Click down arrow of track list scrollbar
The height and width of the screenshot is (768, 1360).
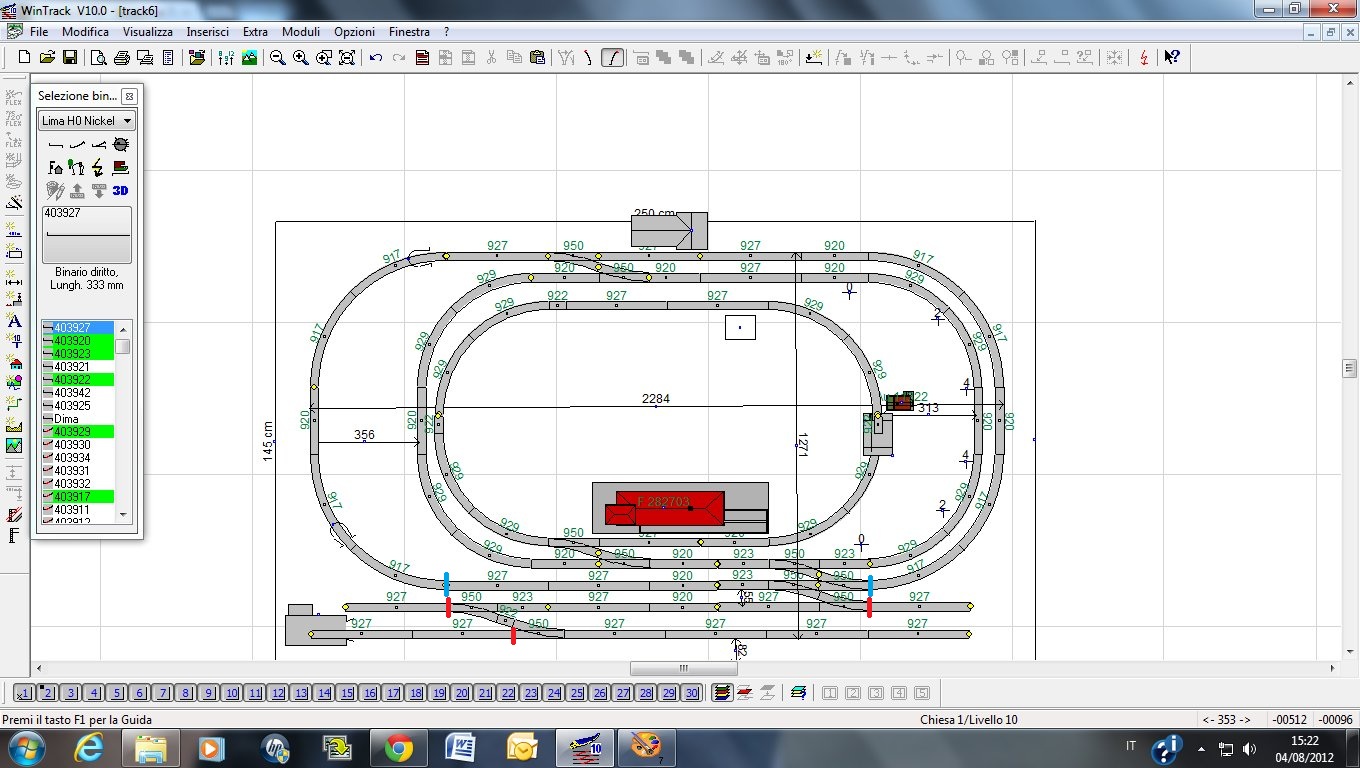[x=123, y=515]
